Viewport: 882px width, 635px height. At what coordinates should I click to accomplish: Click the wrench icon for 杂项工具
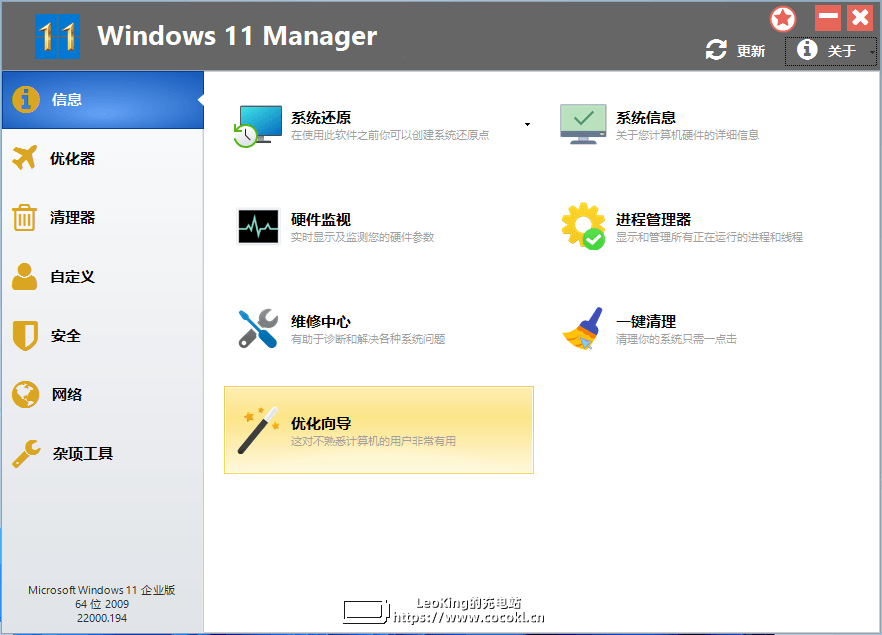point(26,453)
